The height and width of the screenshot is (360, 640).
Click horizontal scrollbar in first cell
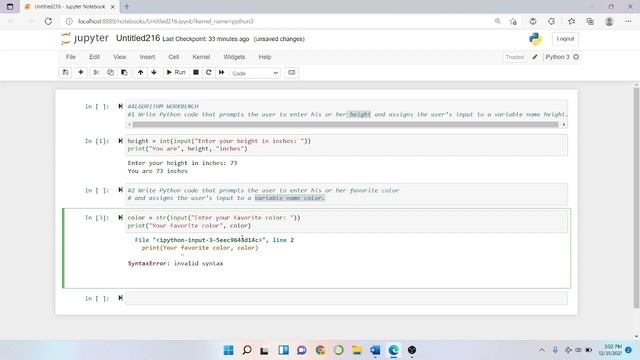point(345,124)
